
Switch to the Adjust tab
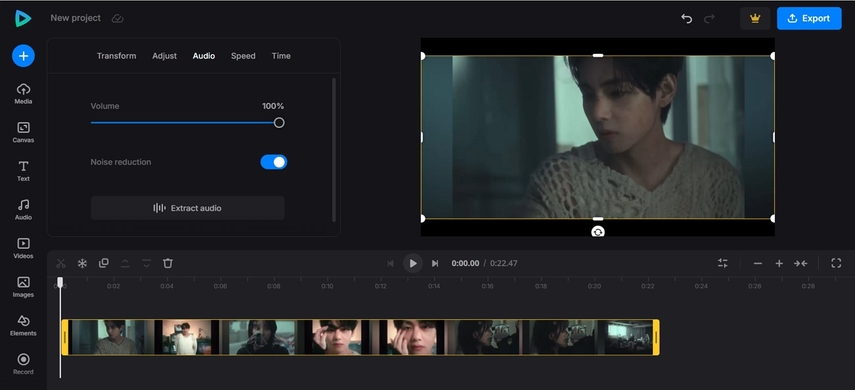(164, 56)
